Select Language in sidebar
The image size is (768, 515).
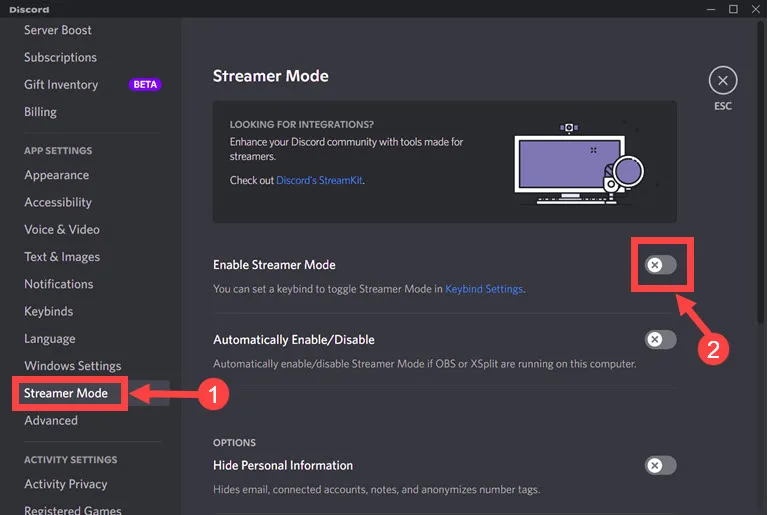pyautogui.click(x=50, y=339)
